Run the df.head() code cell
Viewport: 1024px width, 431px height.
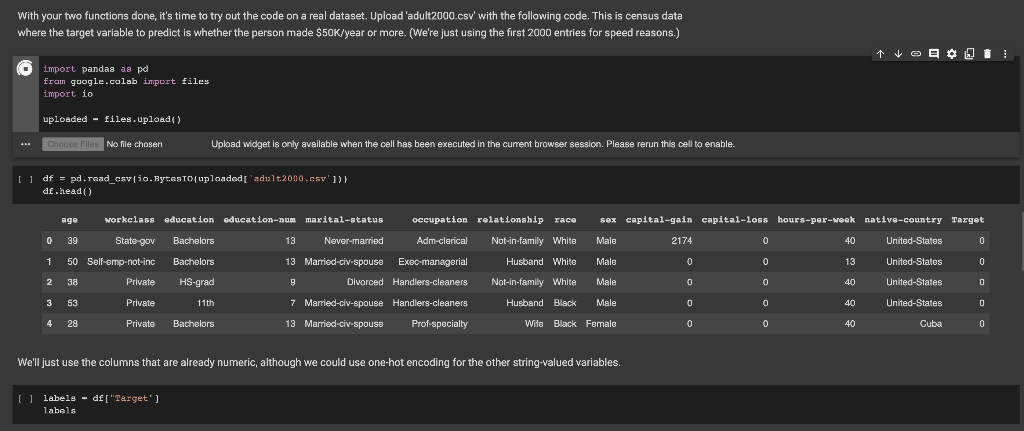click(x=25, y=178)
